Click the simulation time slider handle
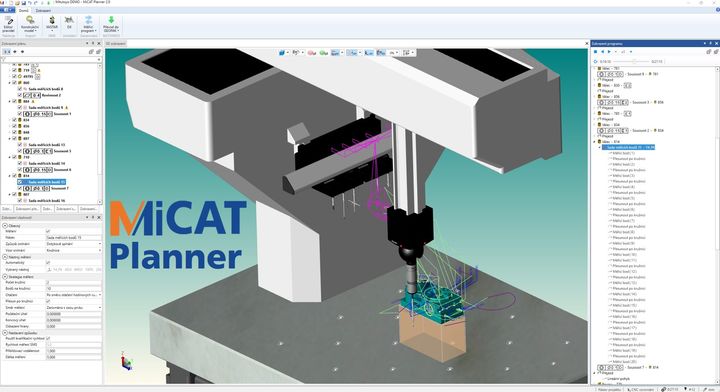 tap(635, 61)
